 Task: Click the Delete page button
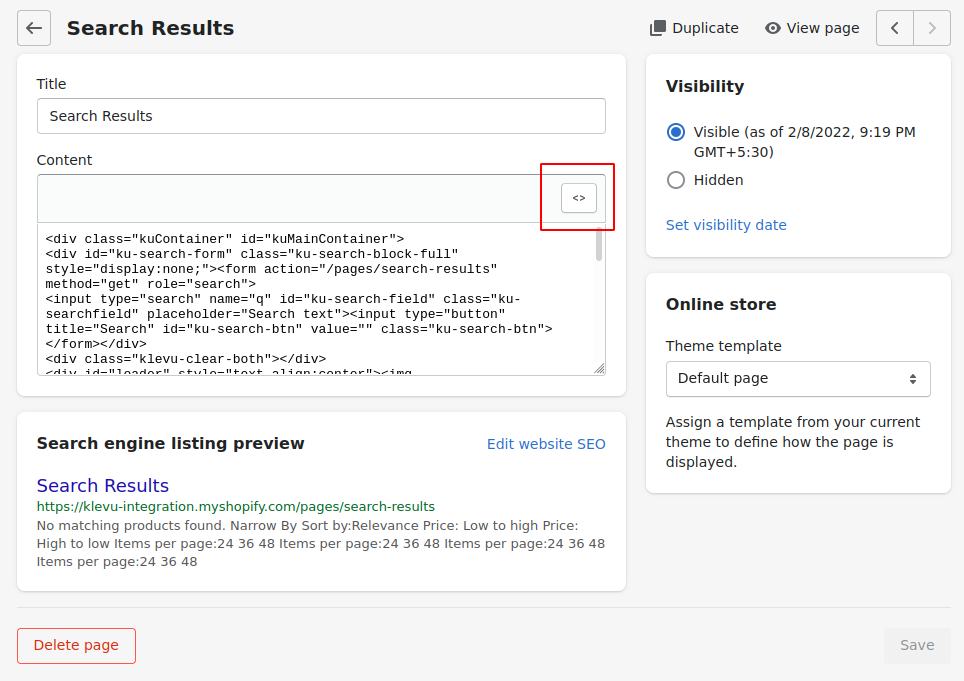coord(76,645)
